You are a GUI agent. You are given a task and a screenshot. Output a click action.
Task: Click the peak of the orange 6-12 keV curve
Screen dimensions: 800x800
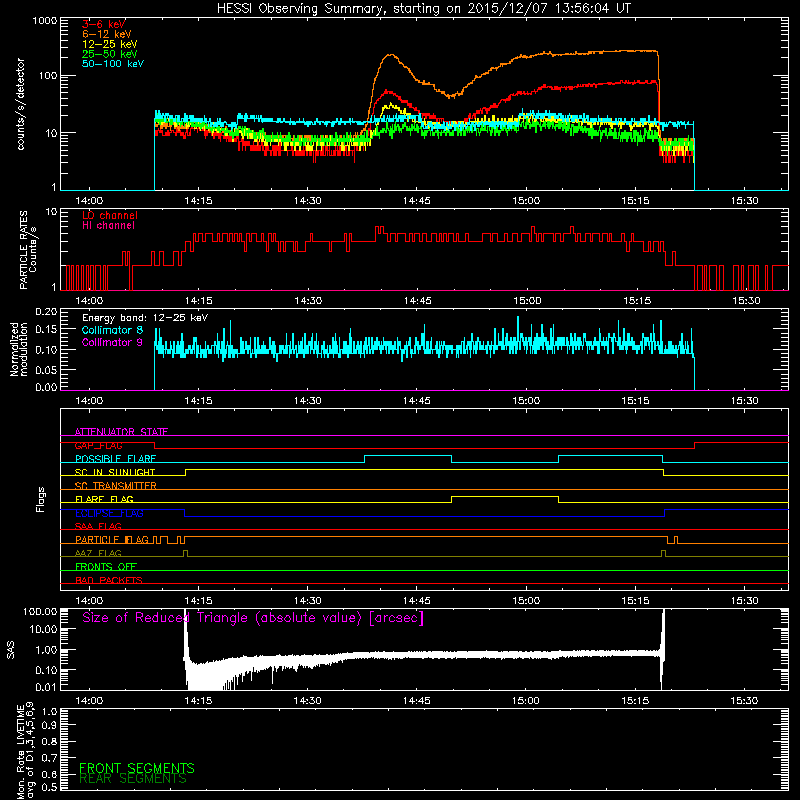390,55
